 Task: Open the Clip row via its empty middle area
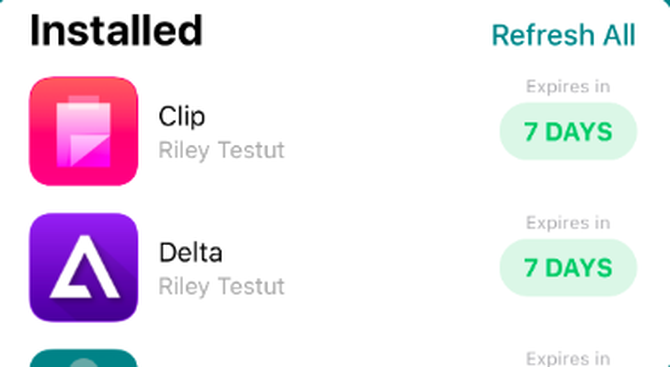click(385, 132)
